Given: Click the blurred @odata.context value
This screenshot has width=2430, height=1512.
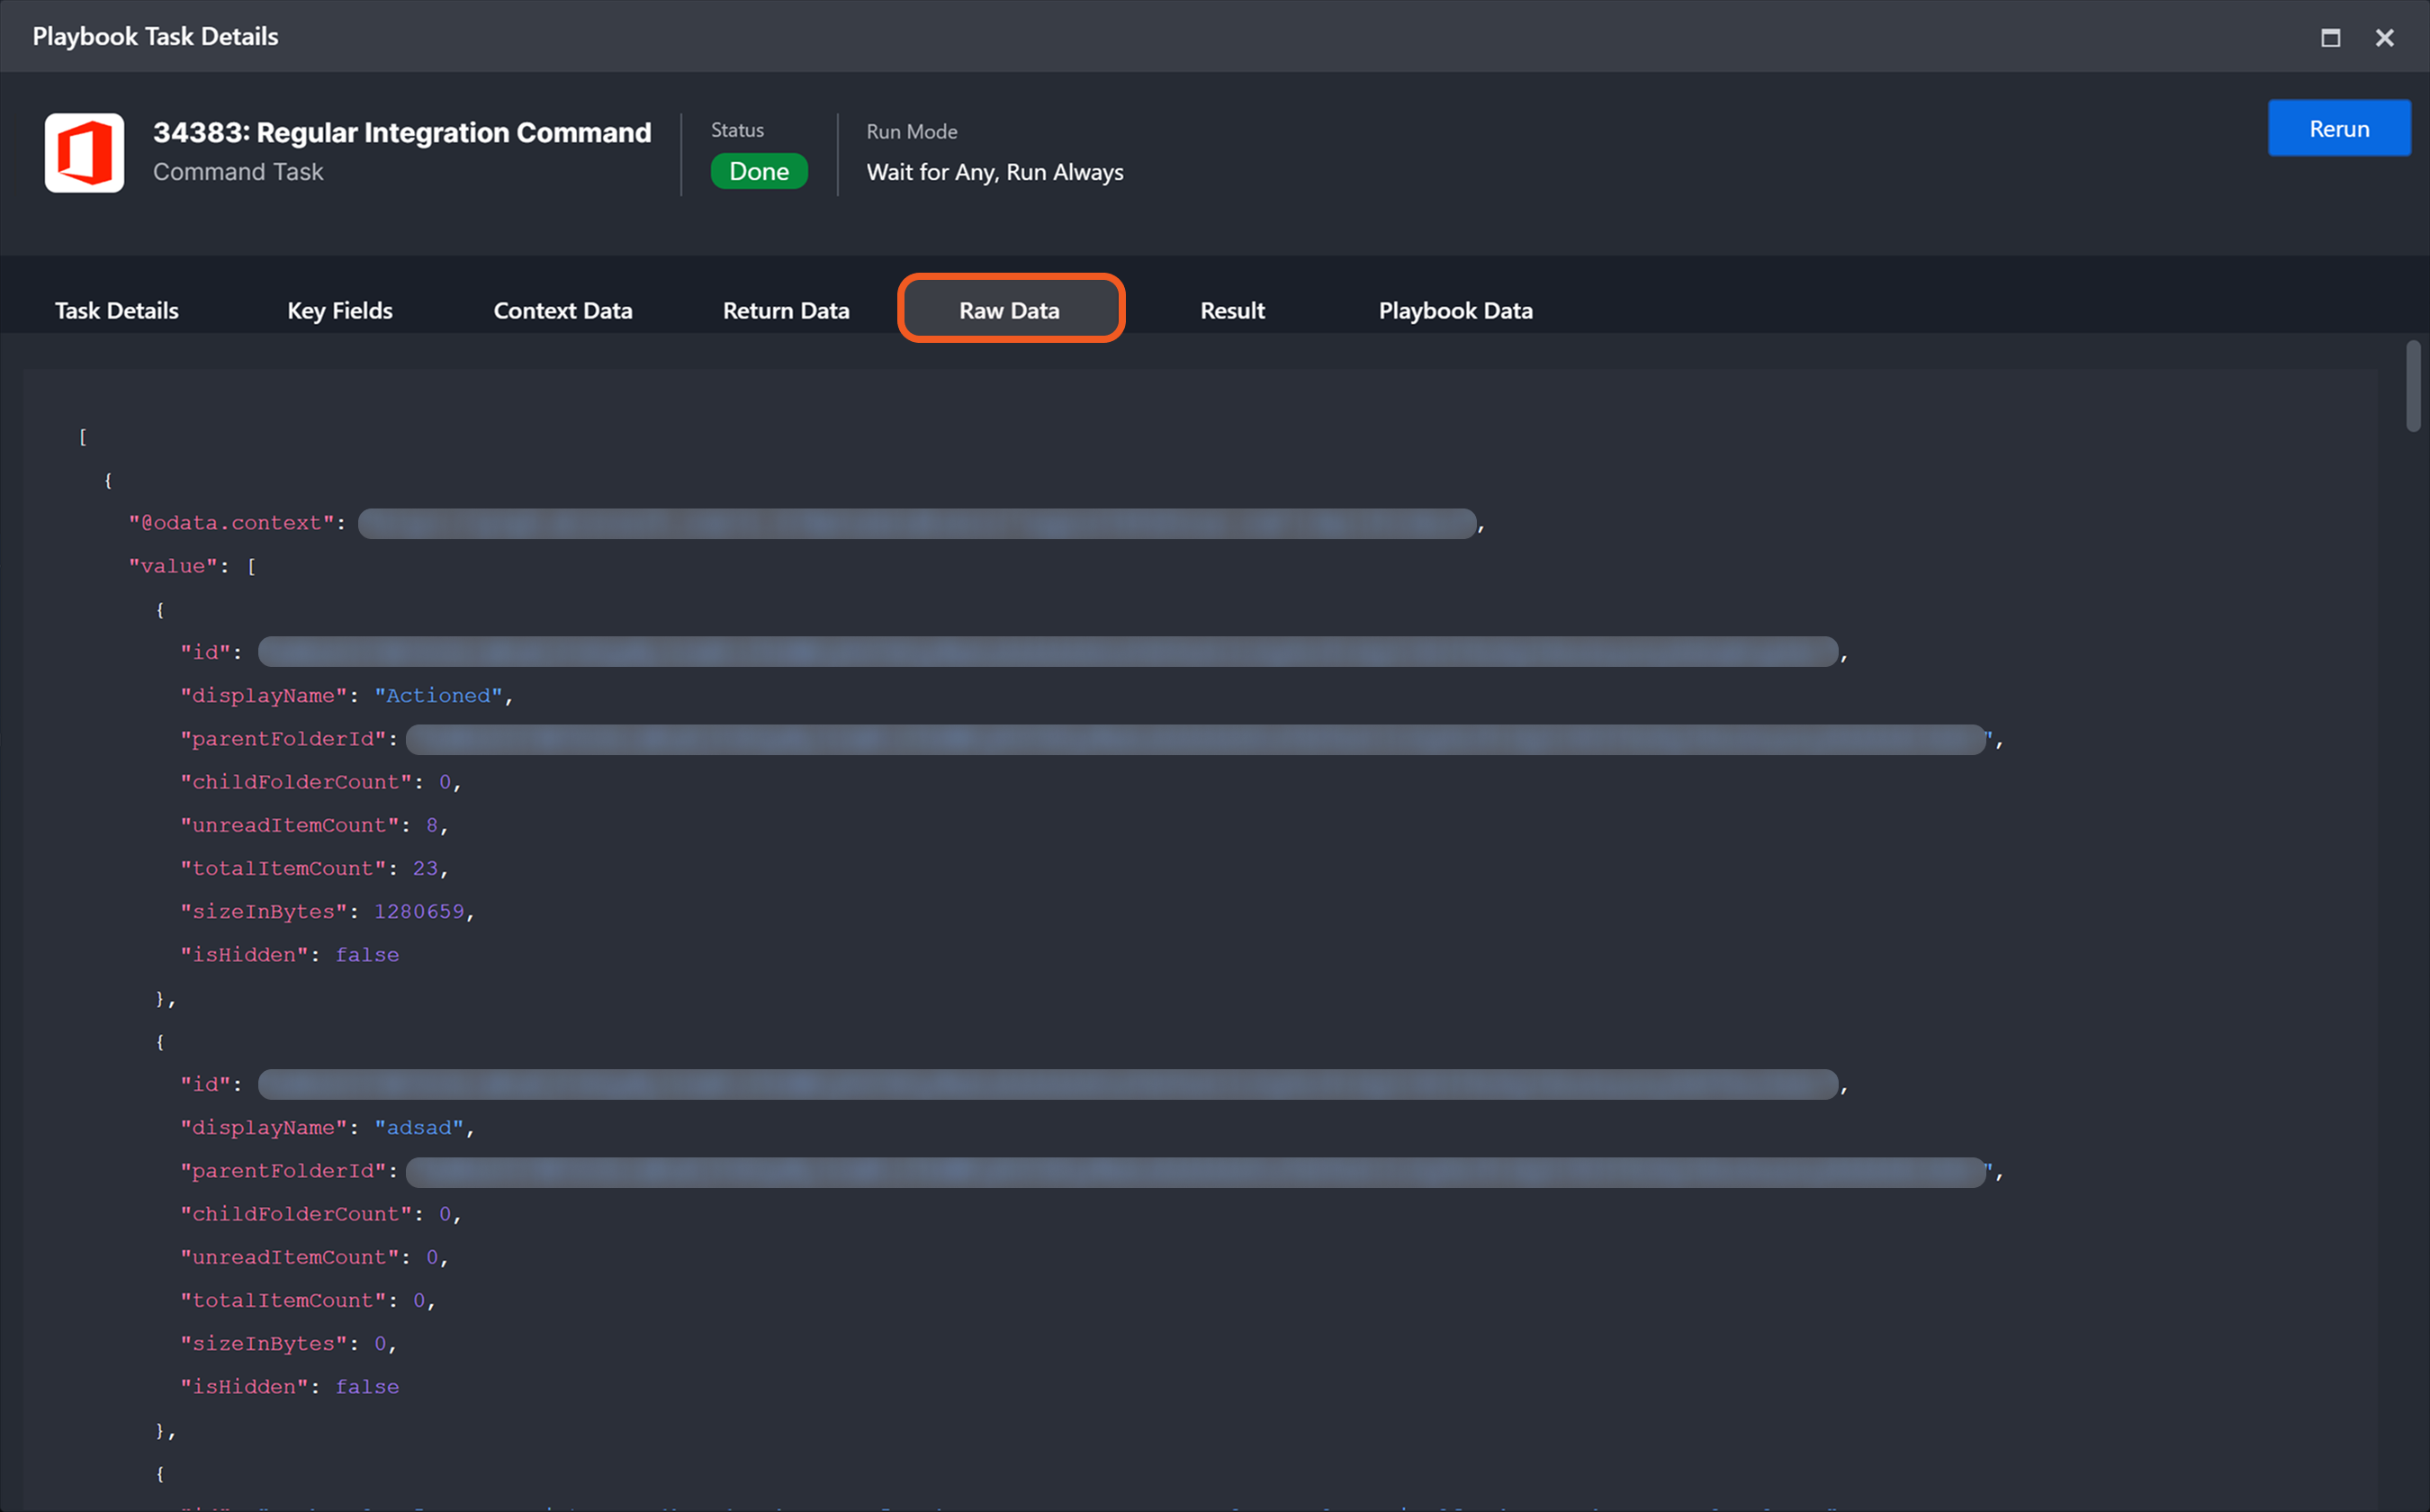Looking at the screenshot, I should pos(916,524).
